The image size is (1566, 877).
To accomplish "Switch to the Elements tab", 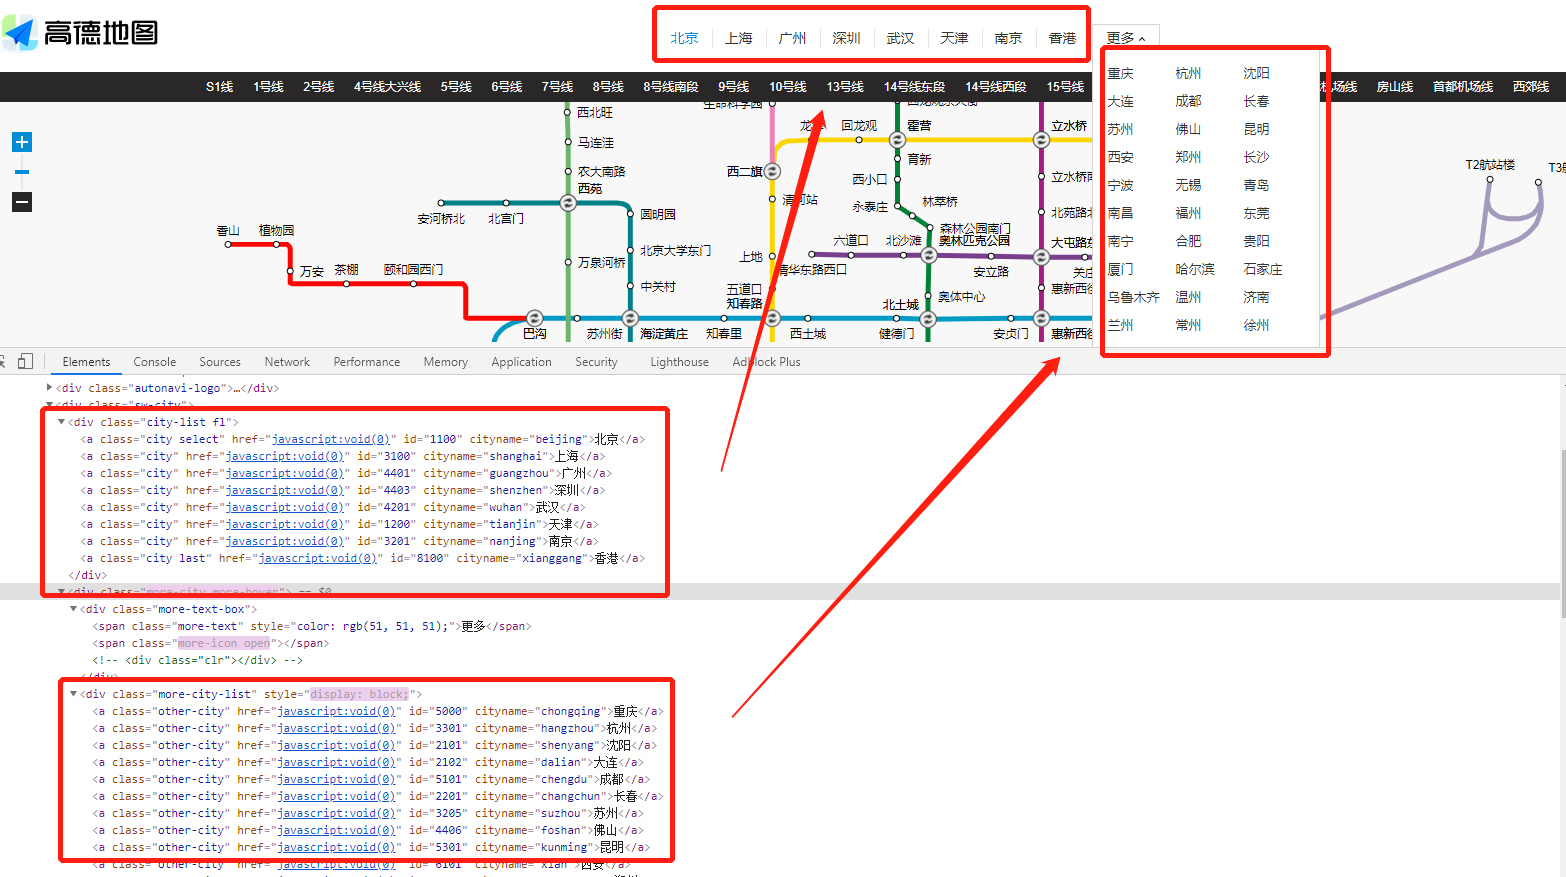I will tap(86, 362).
